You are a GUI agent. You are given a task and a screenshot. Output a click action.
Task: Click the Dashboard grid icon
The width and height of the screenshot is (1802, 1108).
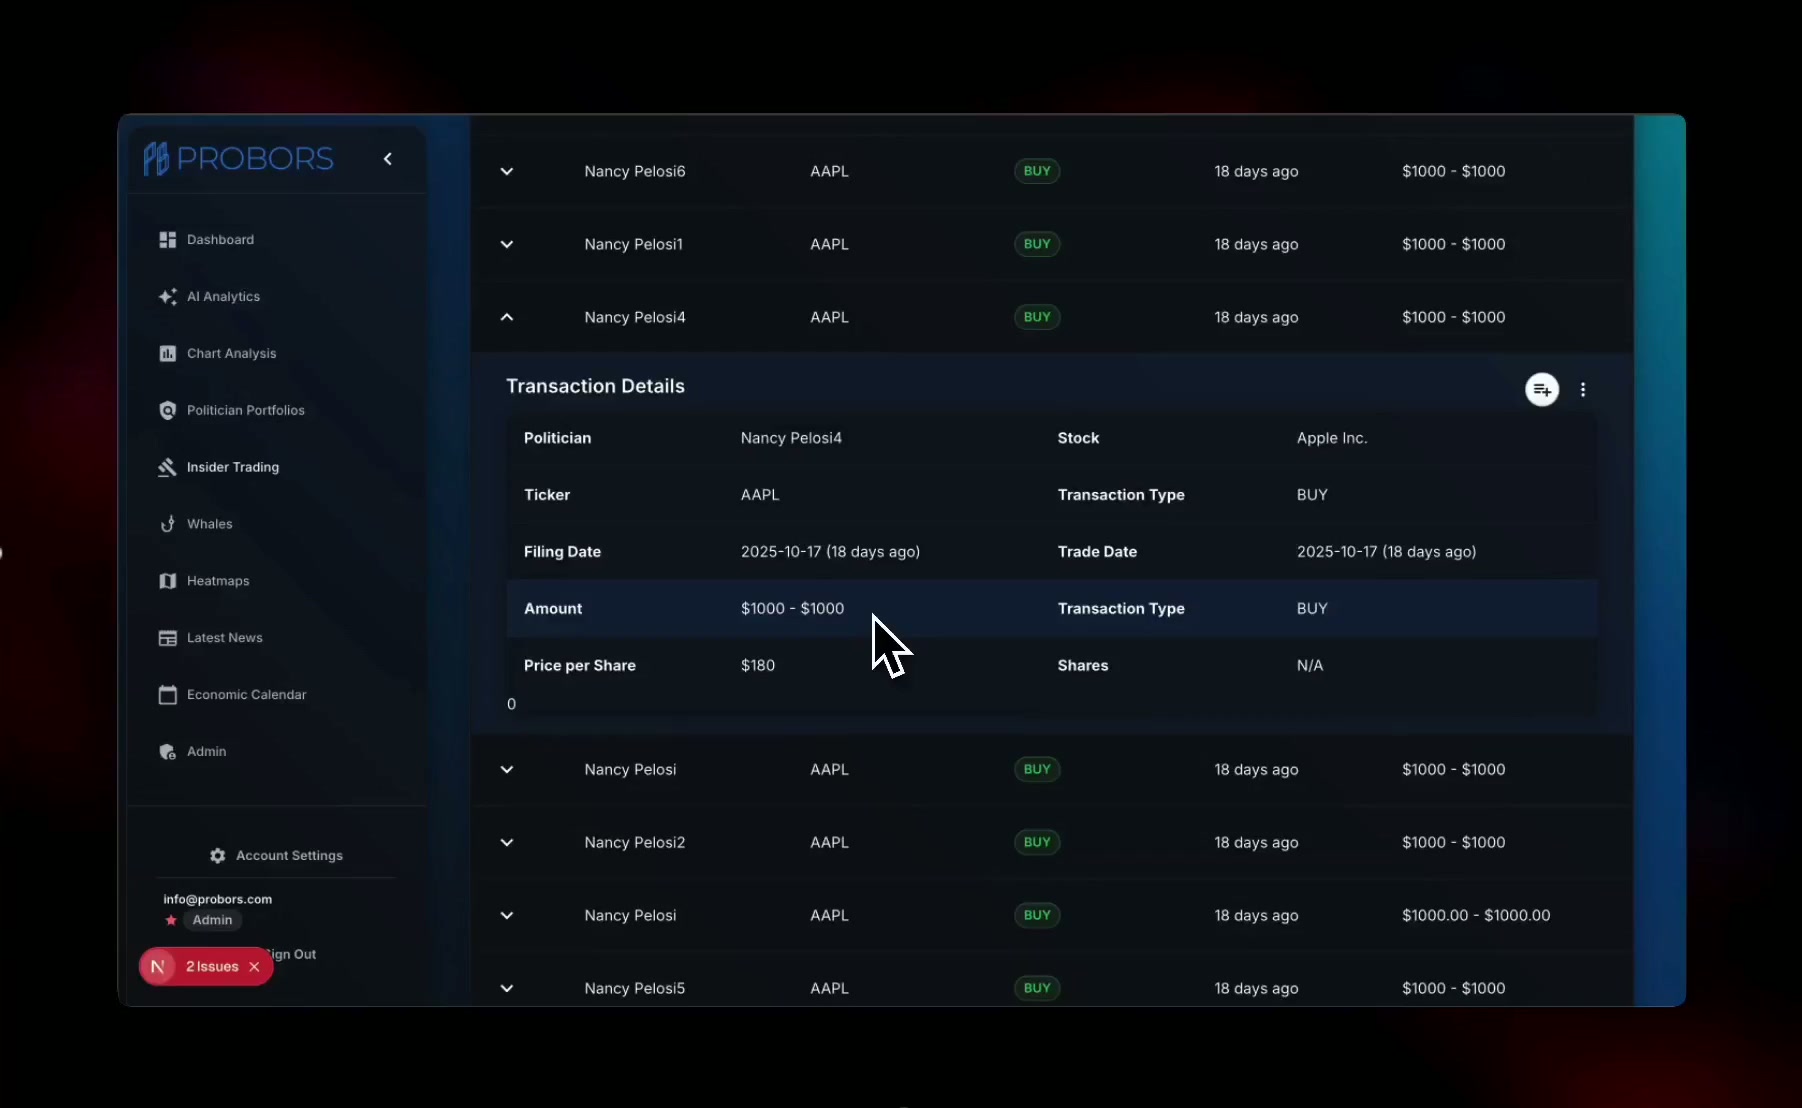[x=167, y=240]
